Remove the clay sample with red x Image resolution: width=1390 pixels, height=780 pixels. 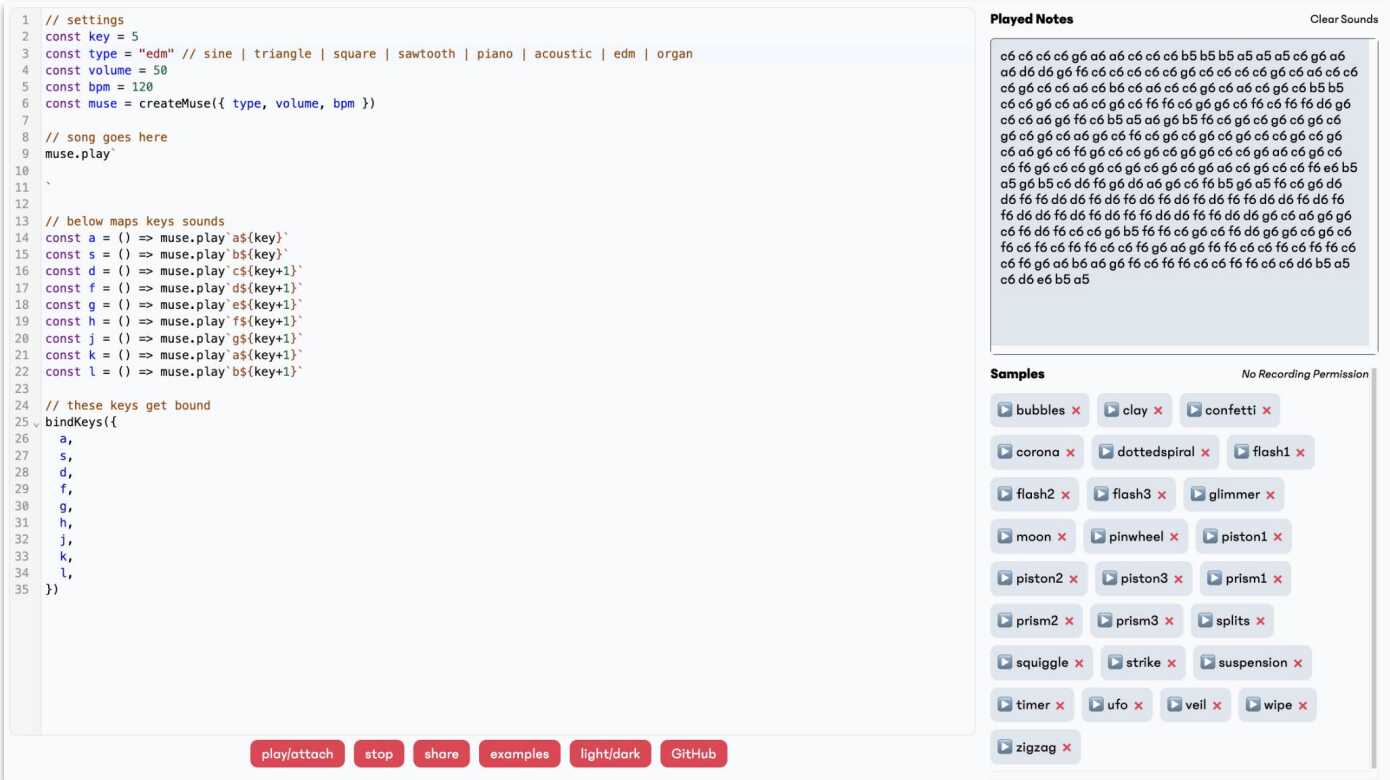coord(1158,411)
